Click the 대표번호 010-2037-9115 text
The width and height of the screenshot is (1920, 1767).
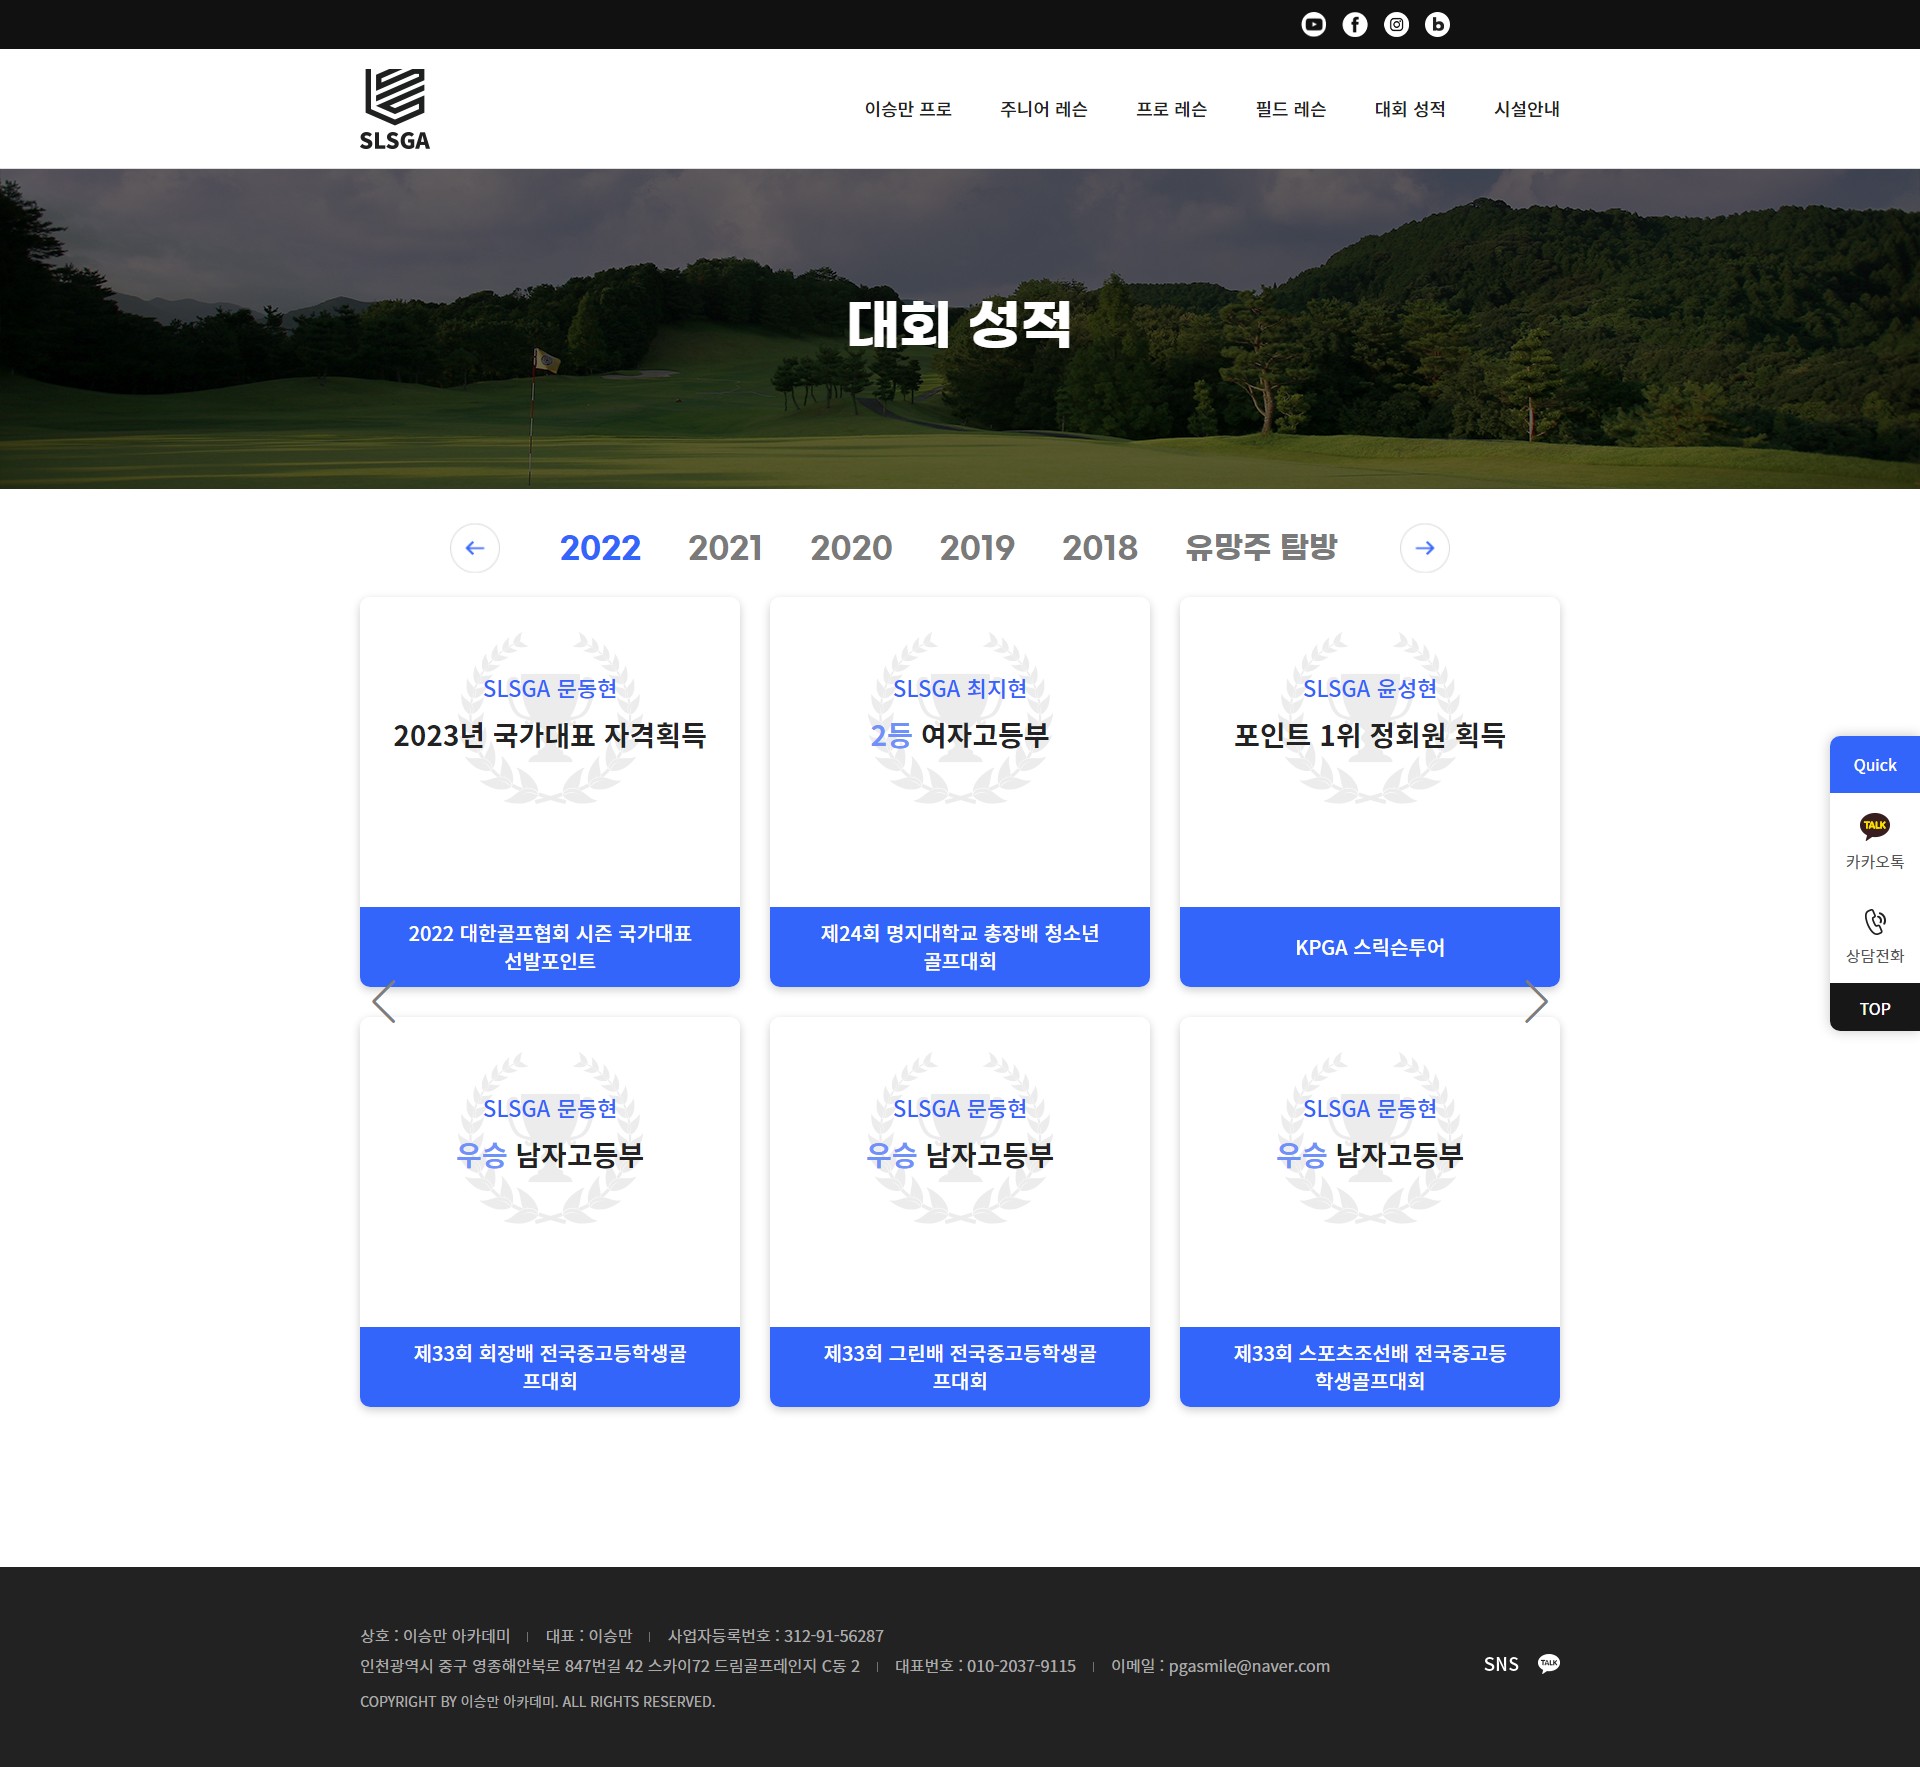985,1666
